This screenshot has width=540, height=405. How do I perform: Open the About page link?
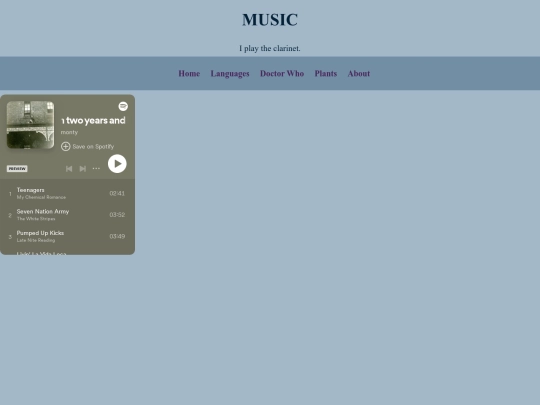(359, 73)
